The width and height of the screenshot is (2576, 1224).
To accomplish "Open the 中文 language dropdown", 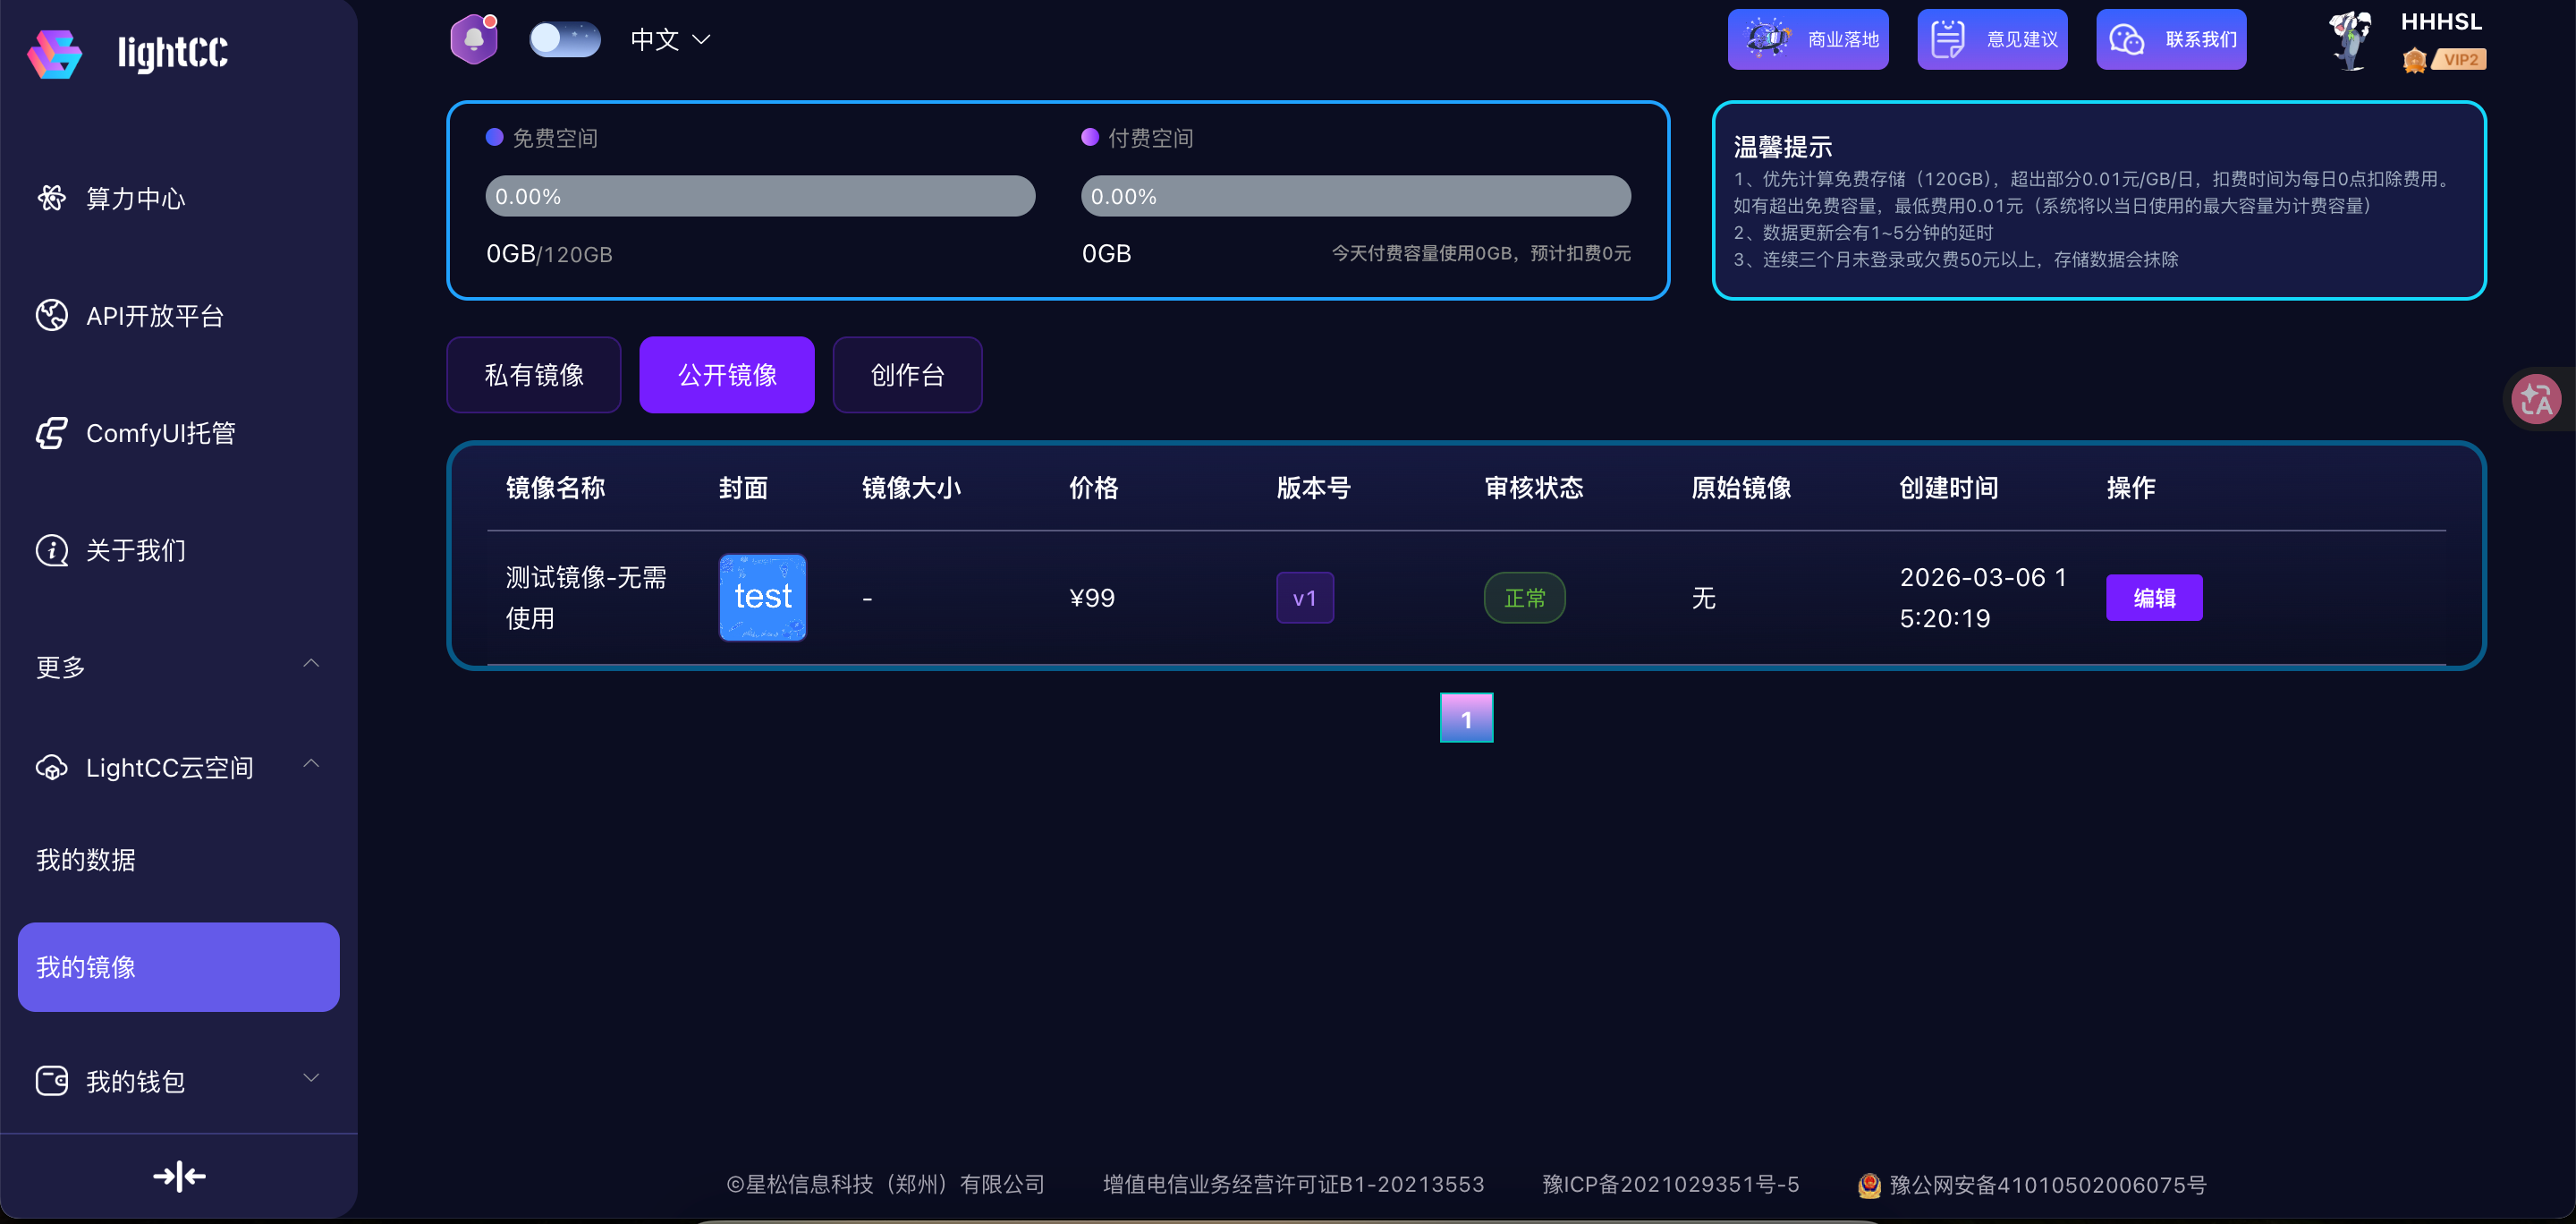I will coord(669,39).
